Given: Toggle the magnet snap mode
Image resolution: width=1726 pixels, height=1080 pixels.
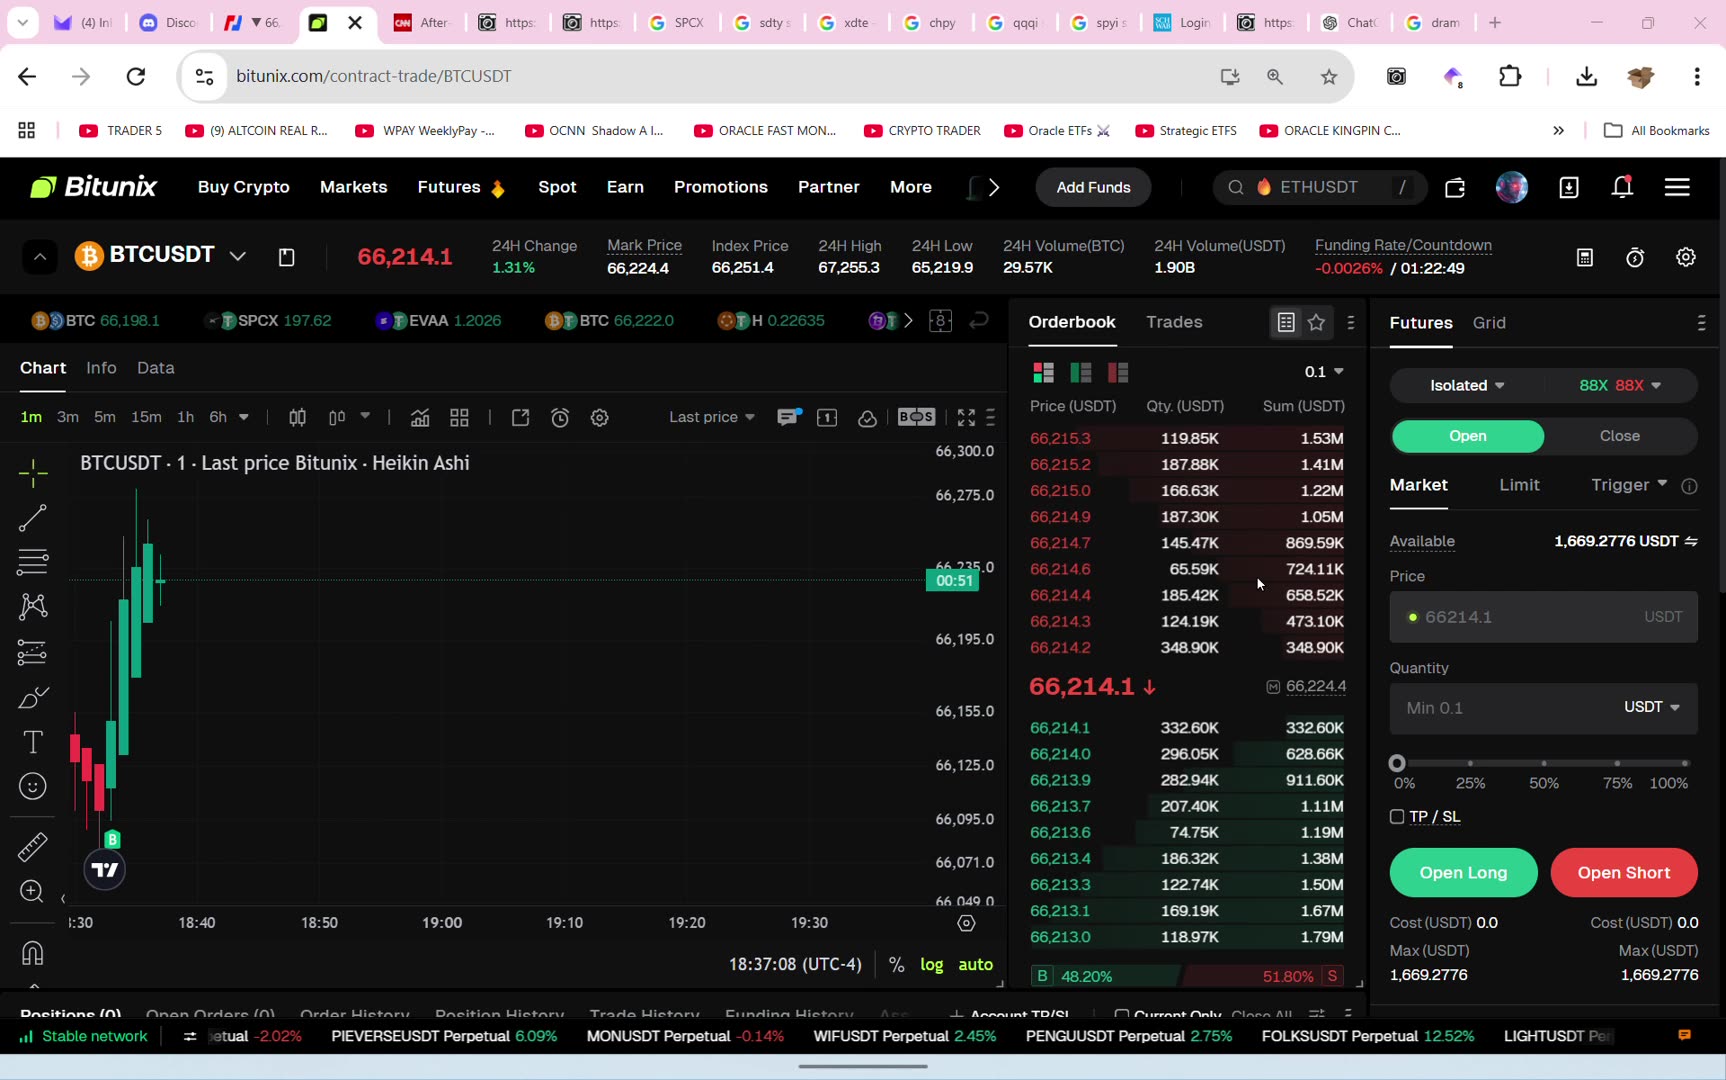Looking at the screenshot, I should (x=33, y=953).
